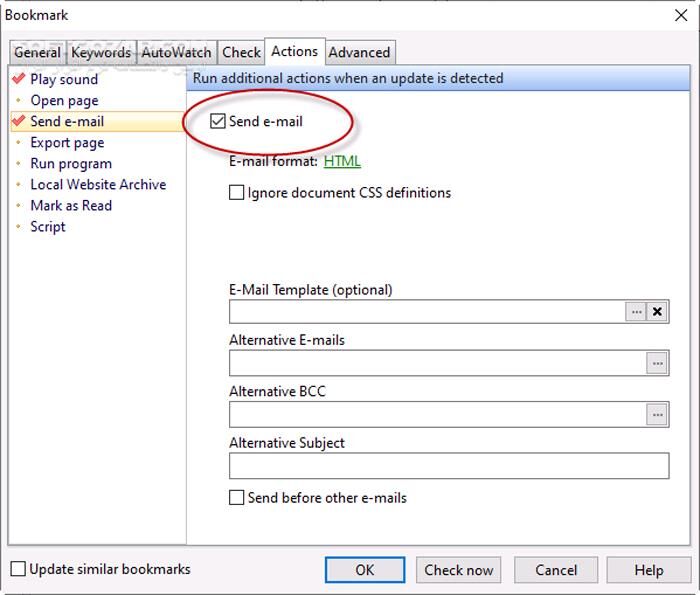Screen dimensions: 700x595
Task: Close the Bookmark dialog window
Action: 681,15
